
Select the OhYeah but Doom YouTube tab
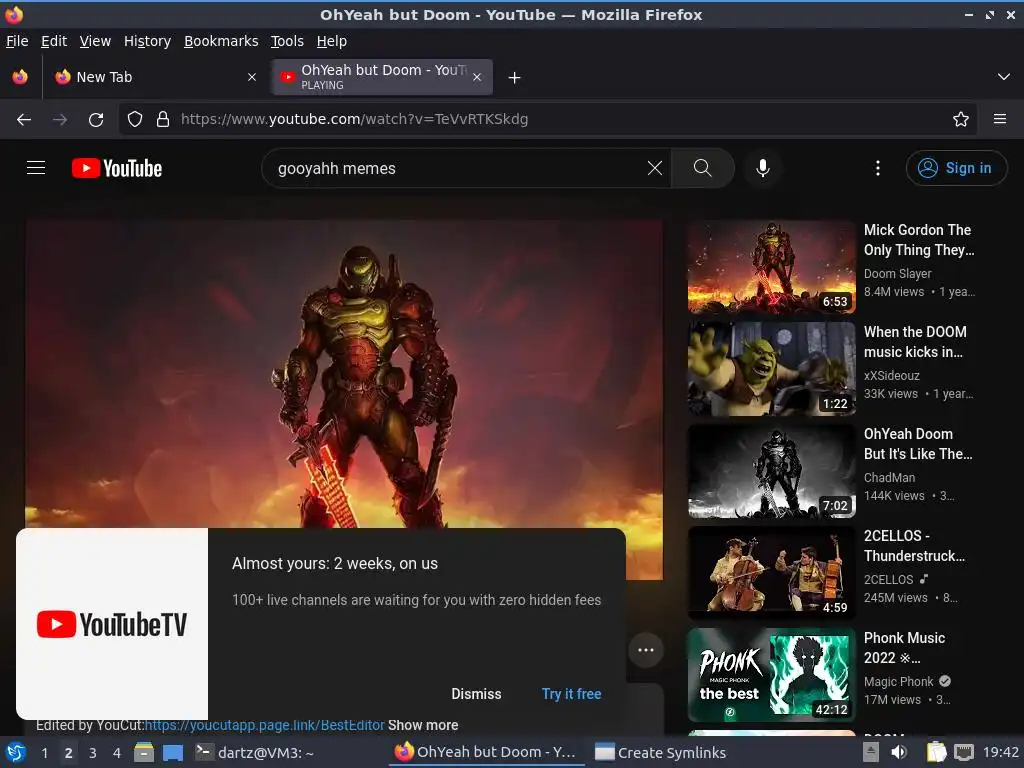(383, 77)
